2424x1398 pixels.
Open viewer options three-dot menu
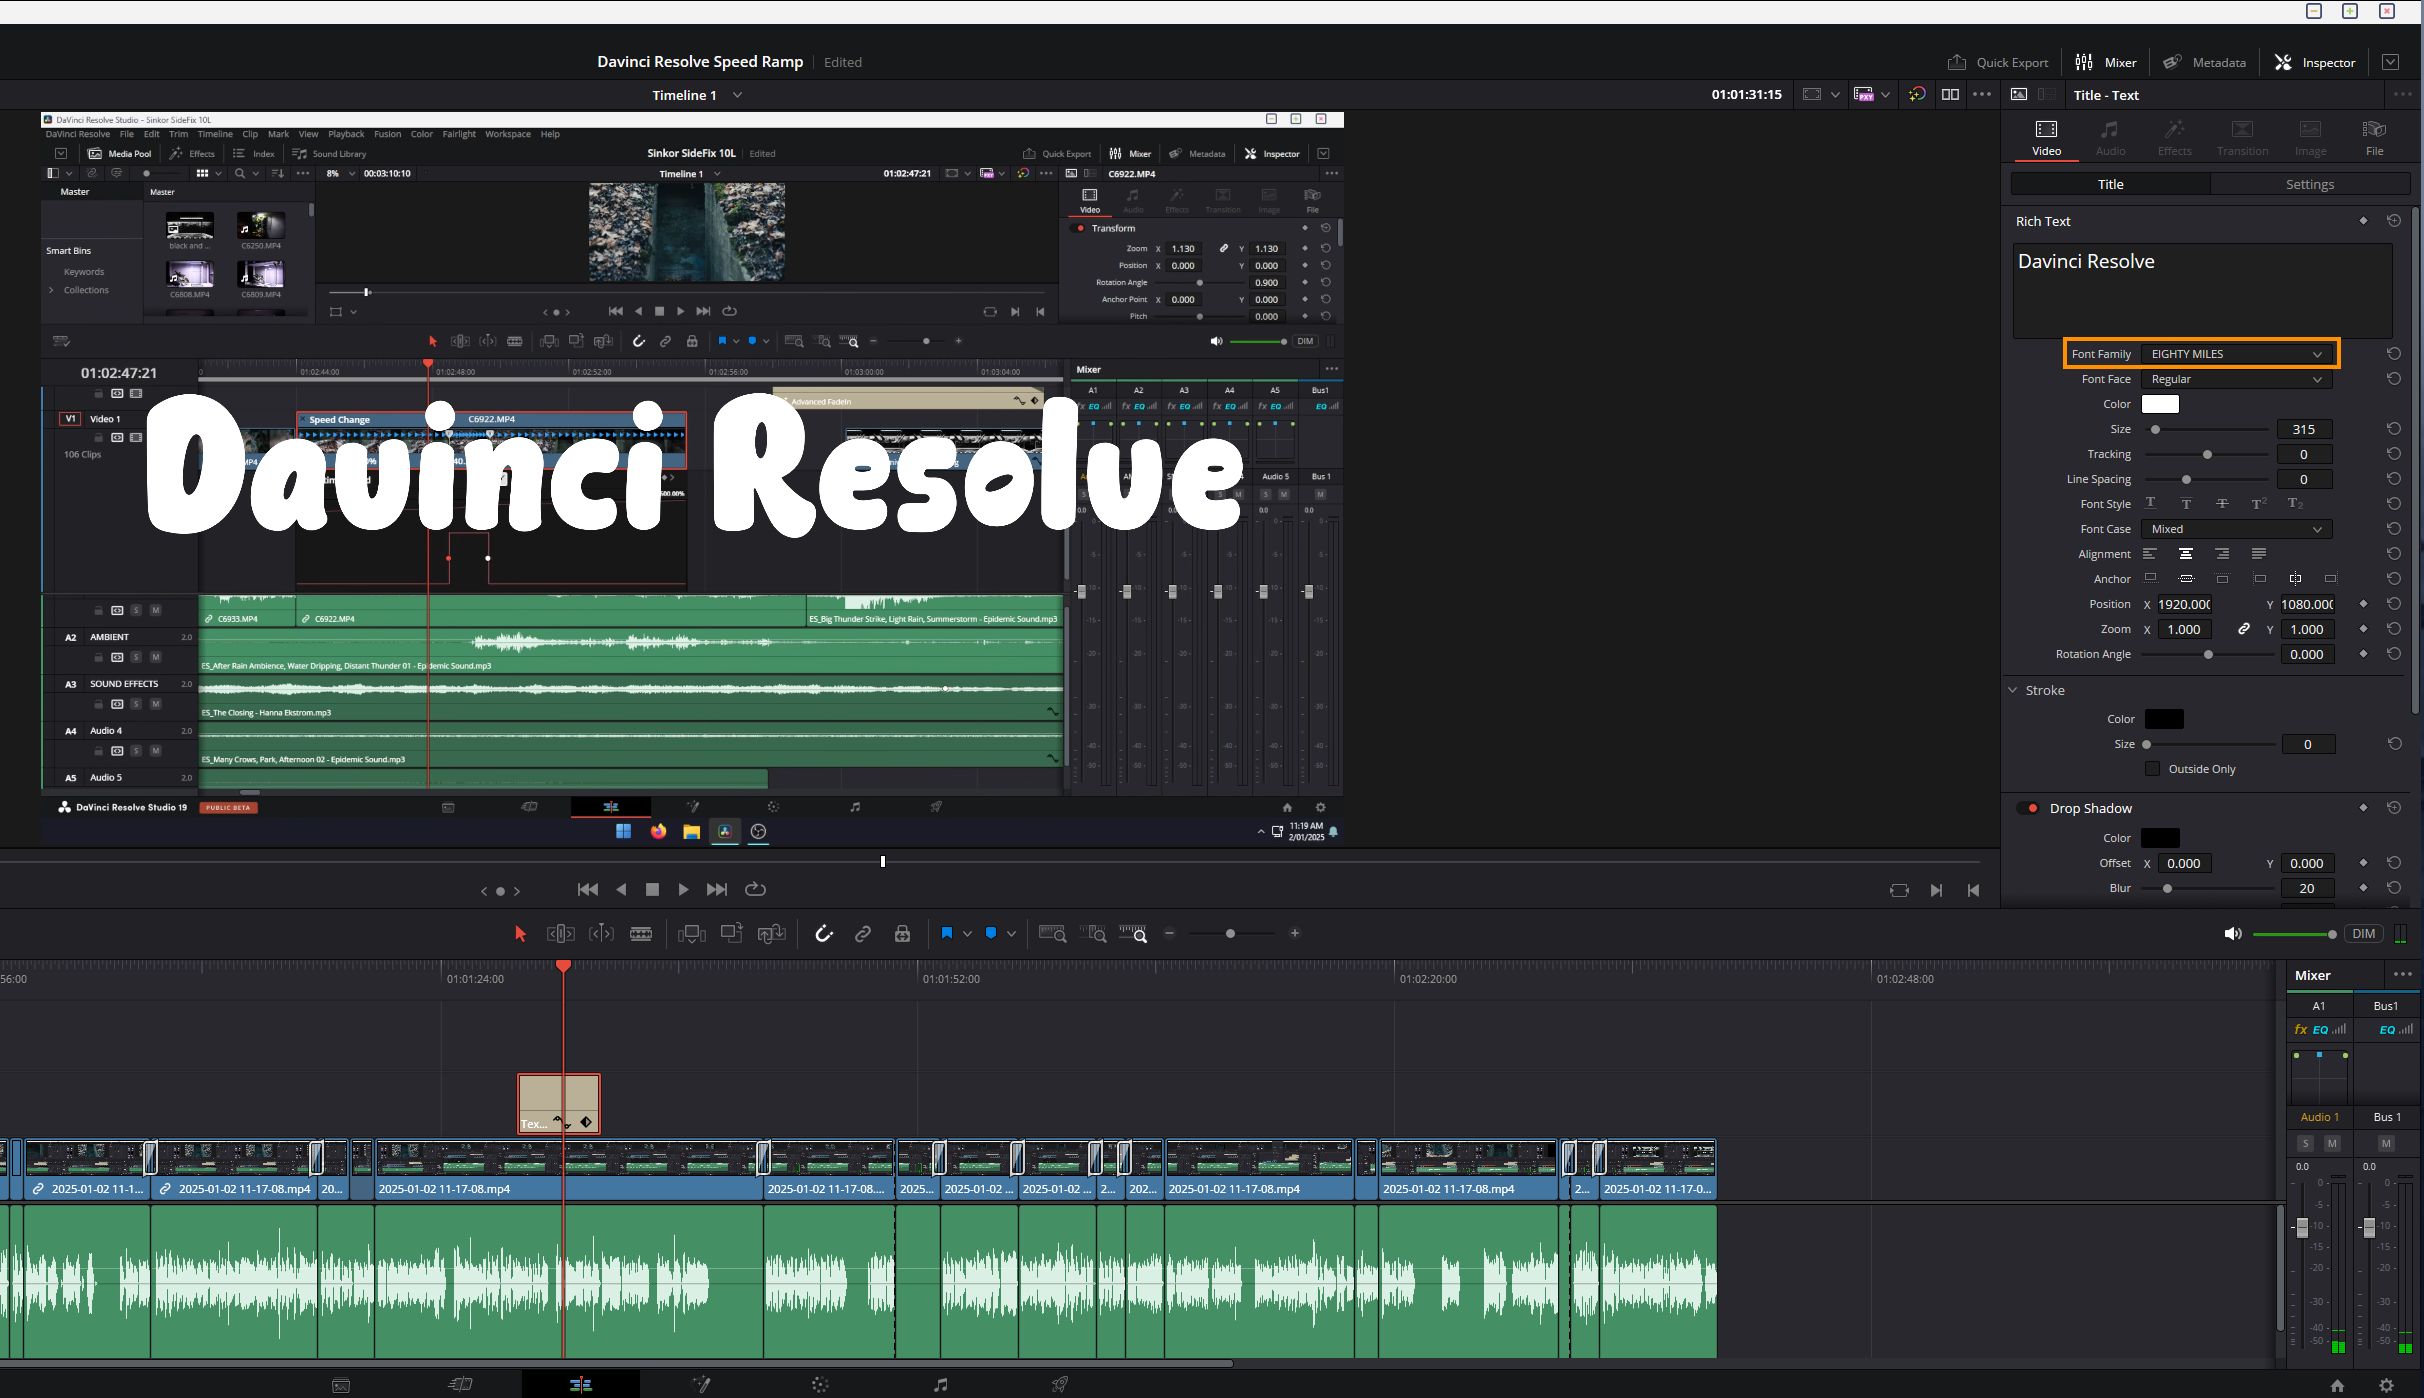1982,94
